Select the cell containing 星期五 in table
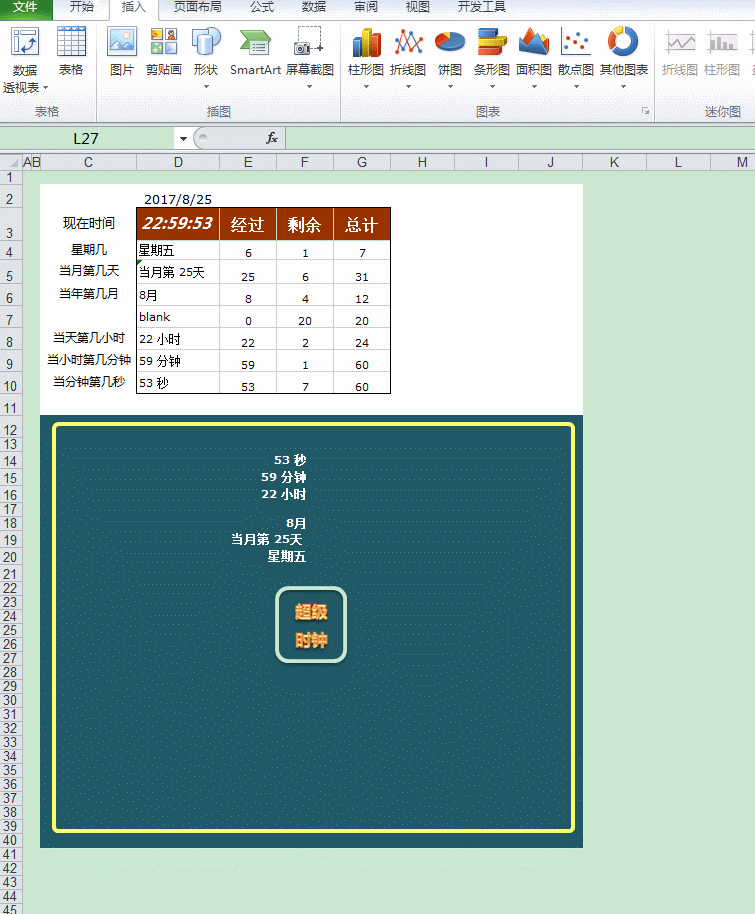Viewport: 755px width, 914px height. [x=178, y=250]
